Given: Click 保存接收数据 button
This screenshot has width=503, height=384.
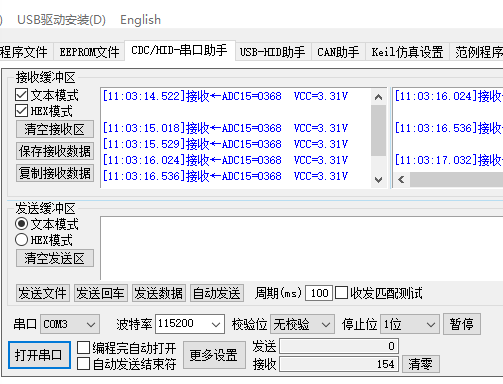Looking at the screenshot, I should click(x=55, y=151).
